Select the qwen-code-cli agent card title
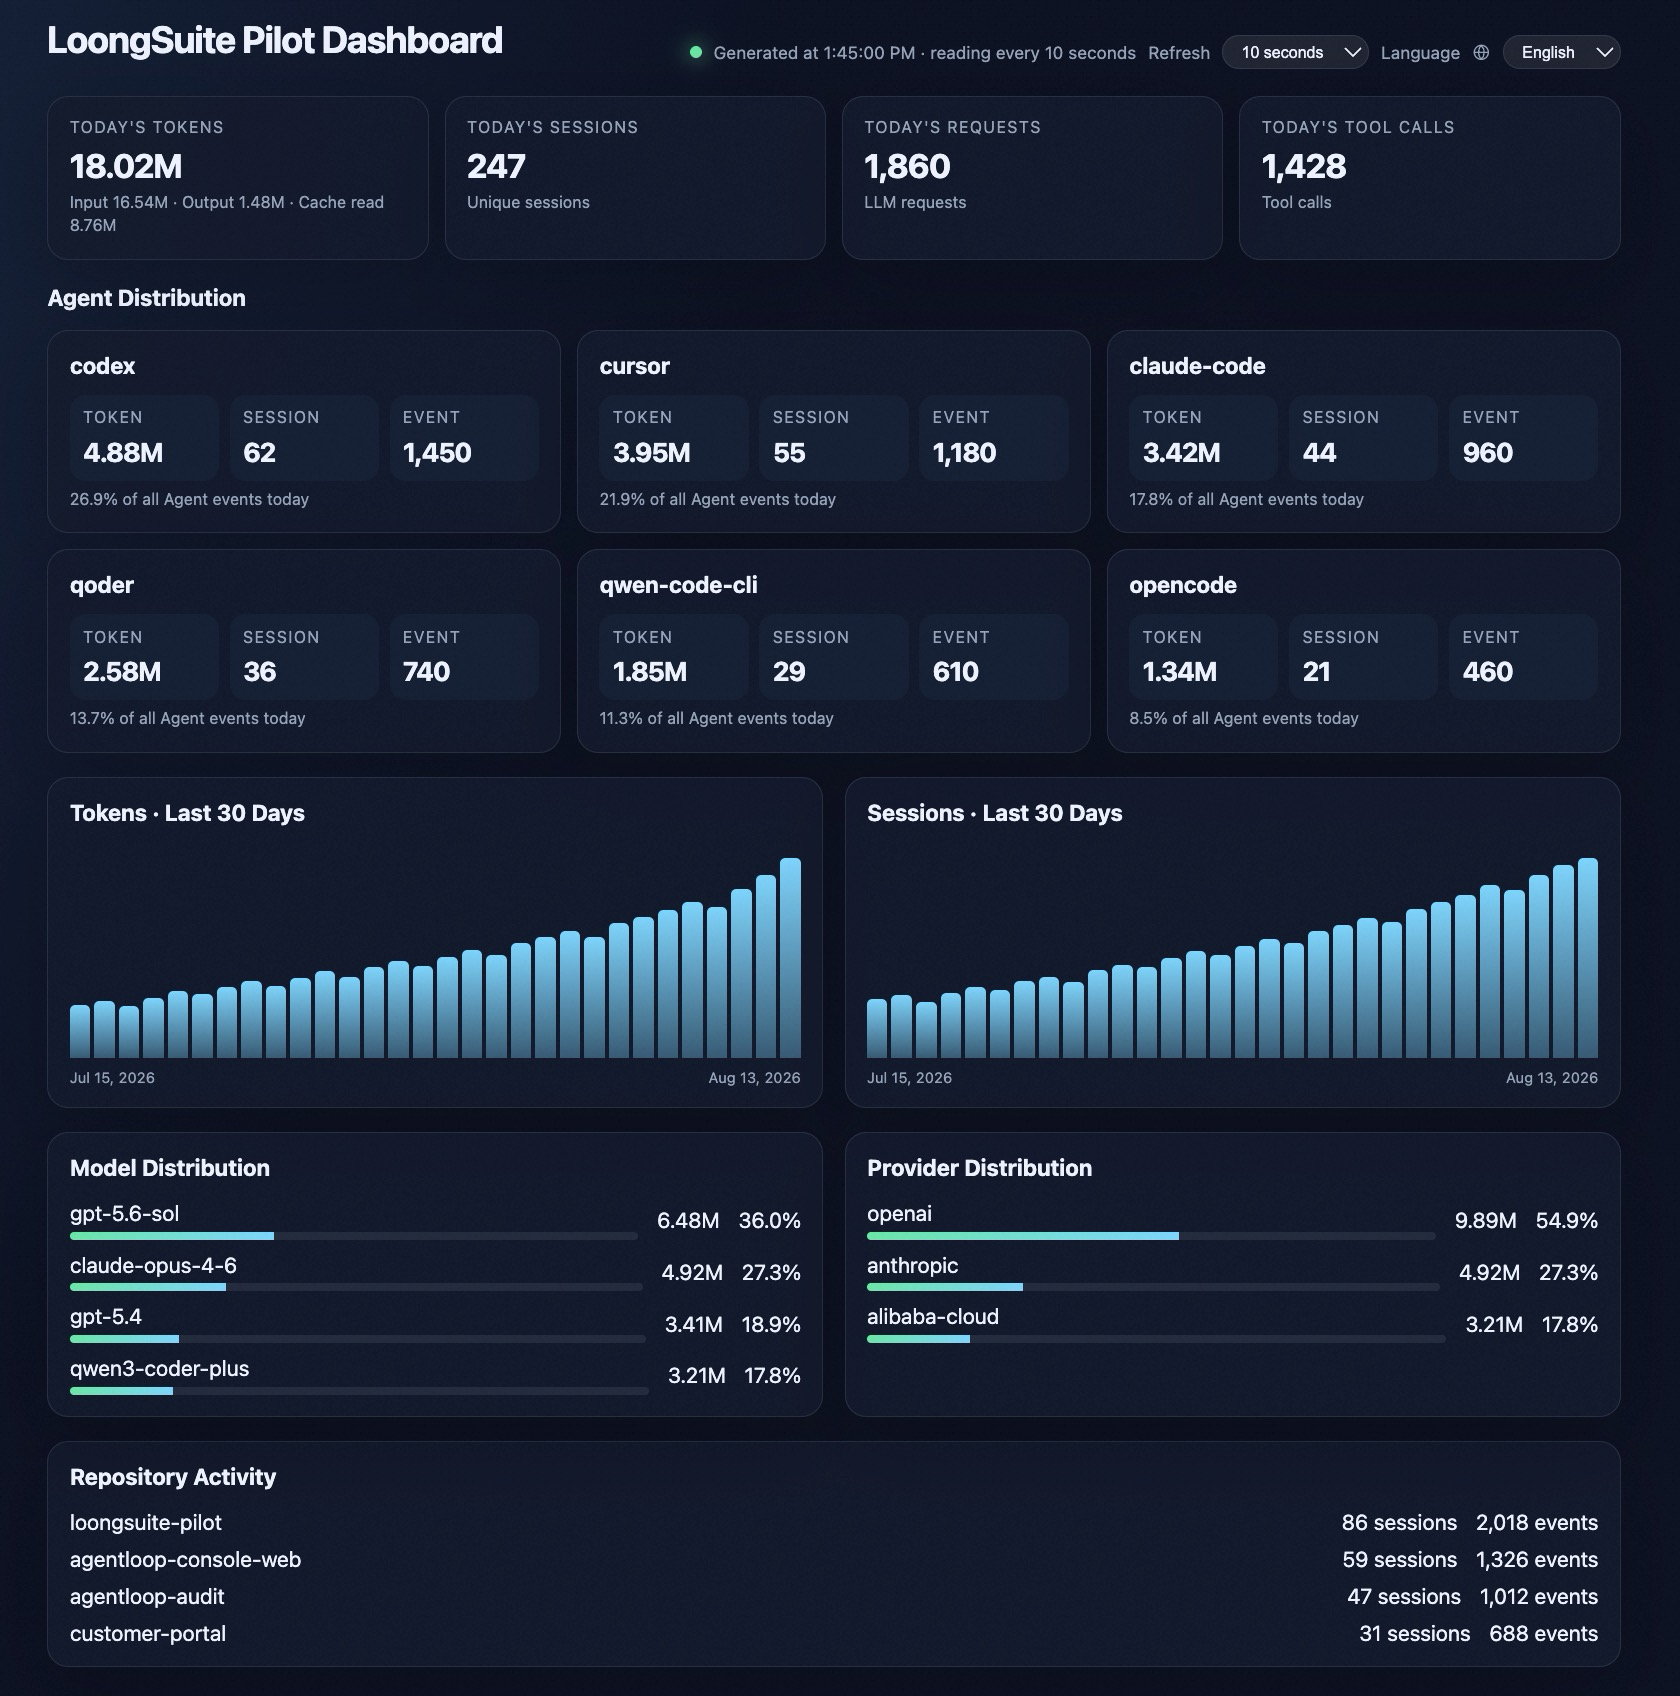 678,585
